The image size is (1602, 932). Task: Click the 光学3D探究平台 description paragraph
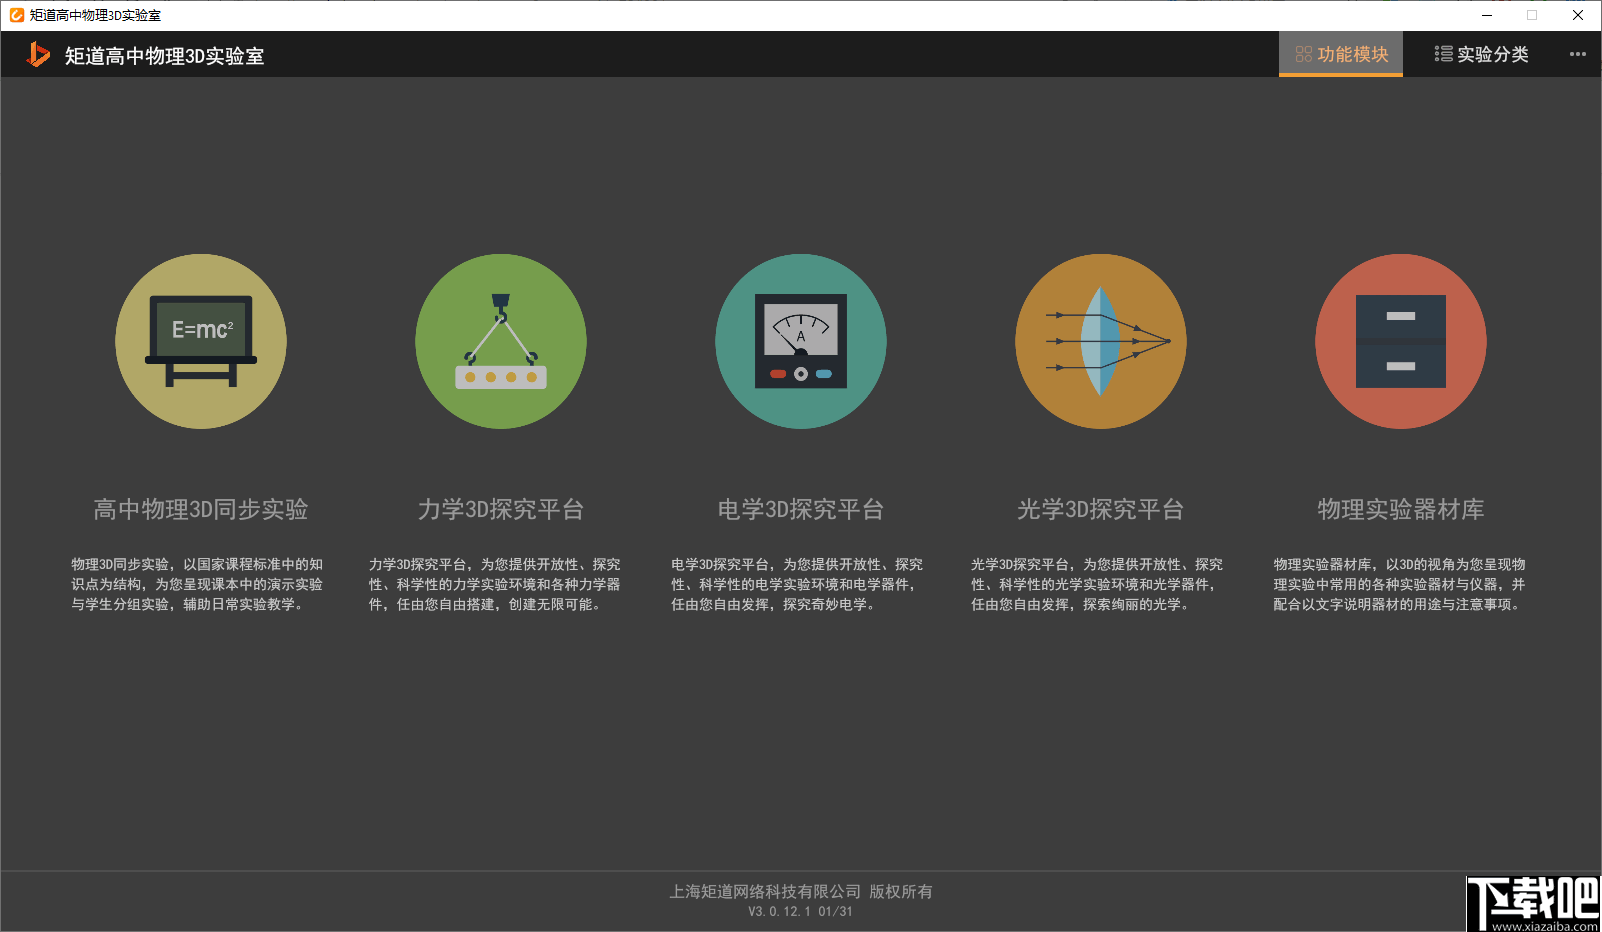(x=1097, y=585)
